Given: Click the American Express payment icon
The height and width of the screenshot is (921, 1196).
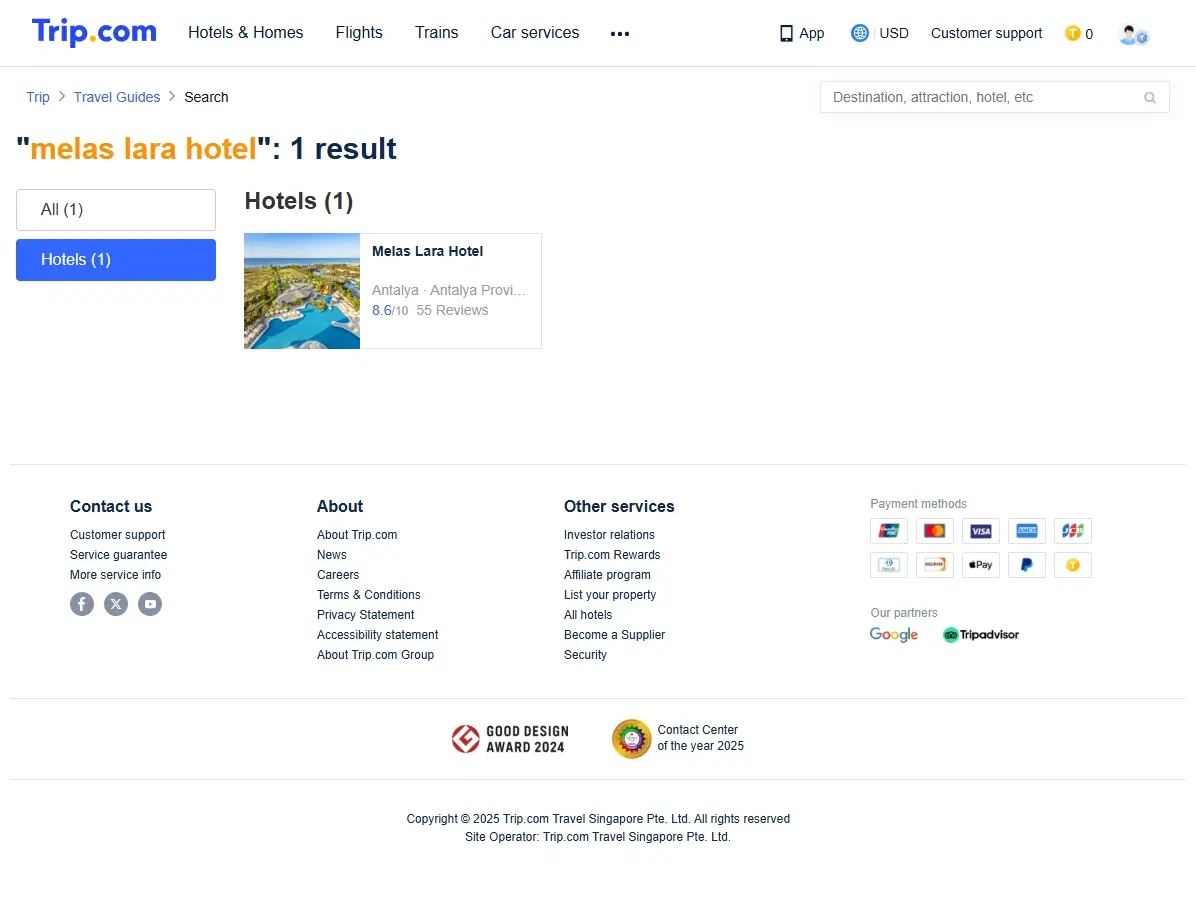Looking at the screenshot, I should tap(1027, 530).
